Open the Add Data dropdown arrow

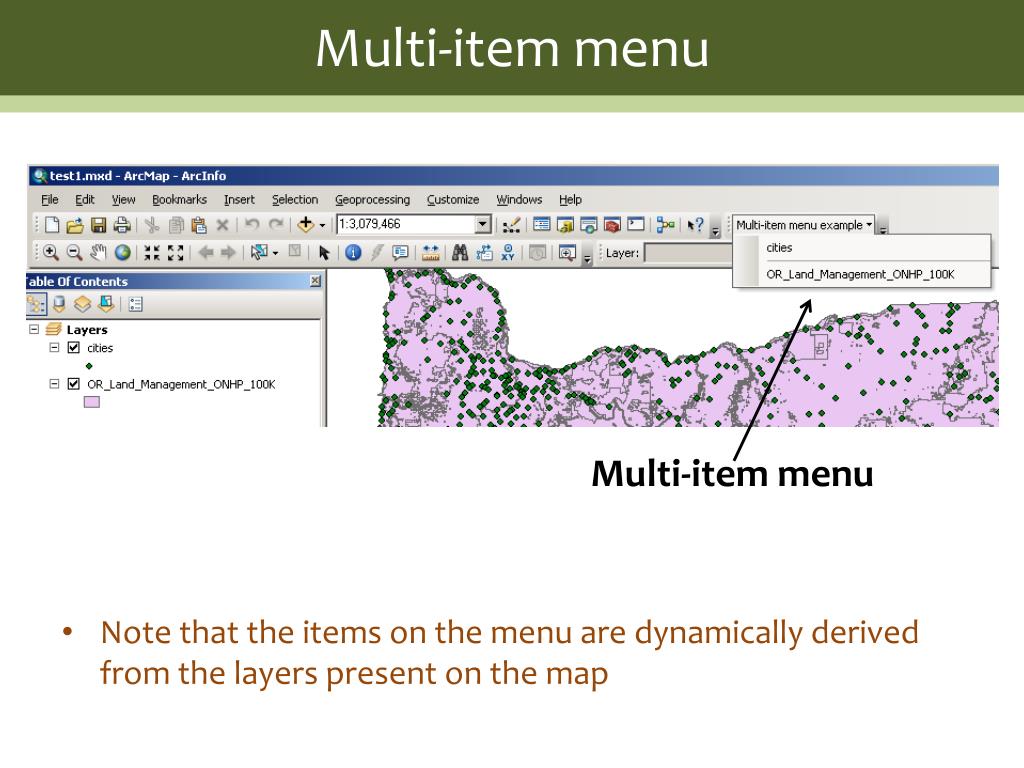pyautogui.click(x=322, y=226)
